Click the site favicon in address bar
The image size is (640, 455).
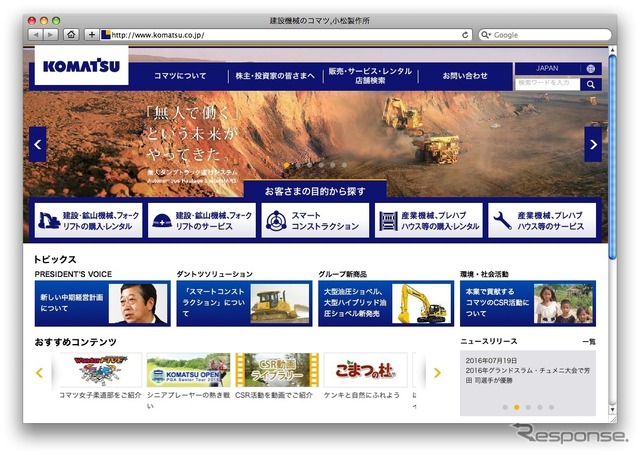(106, 35)
